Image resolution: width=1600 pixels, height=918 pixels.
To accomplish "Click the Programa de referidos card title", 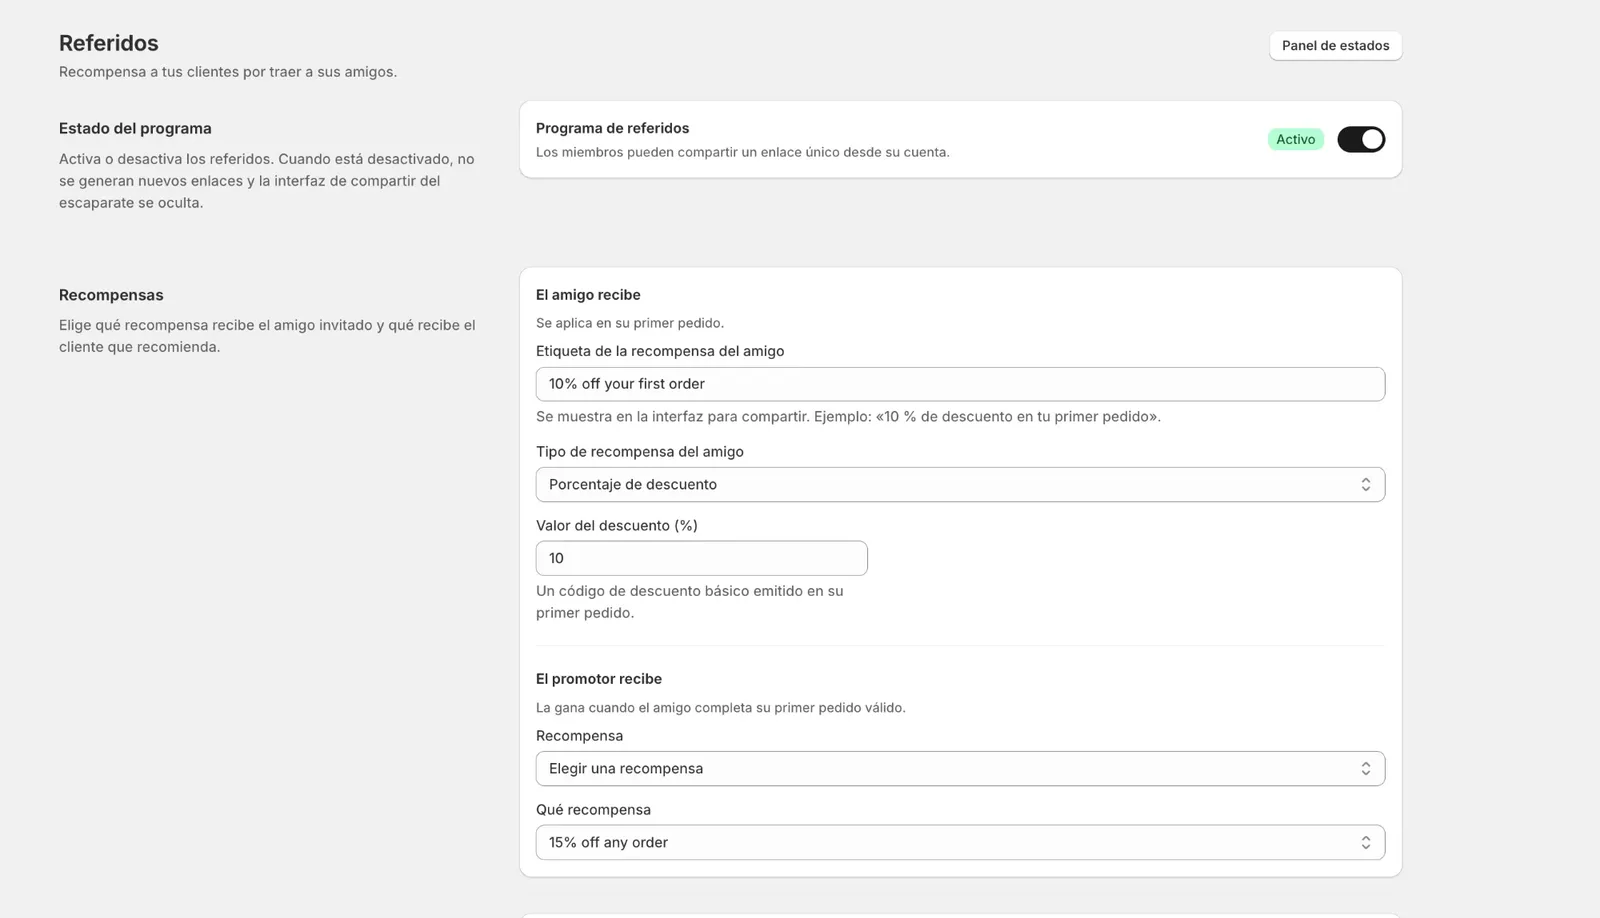I will pyautogui.click(x=612, y=128).
